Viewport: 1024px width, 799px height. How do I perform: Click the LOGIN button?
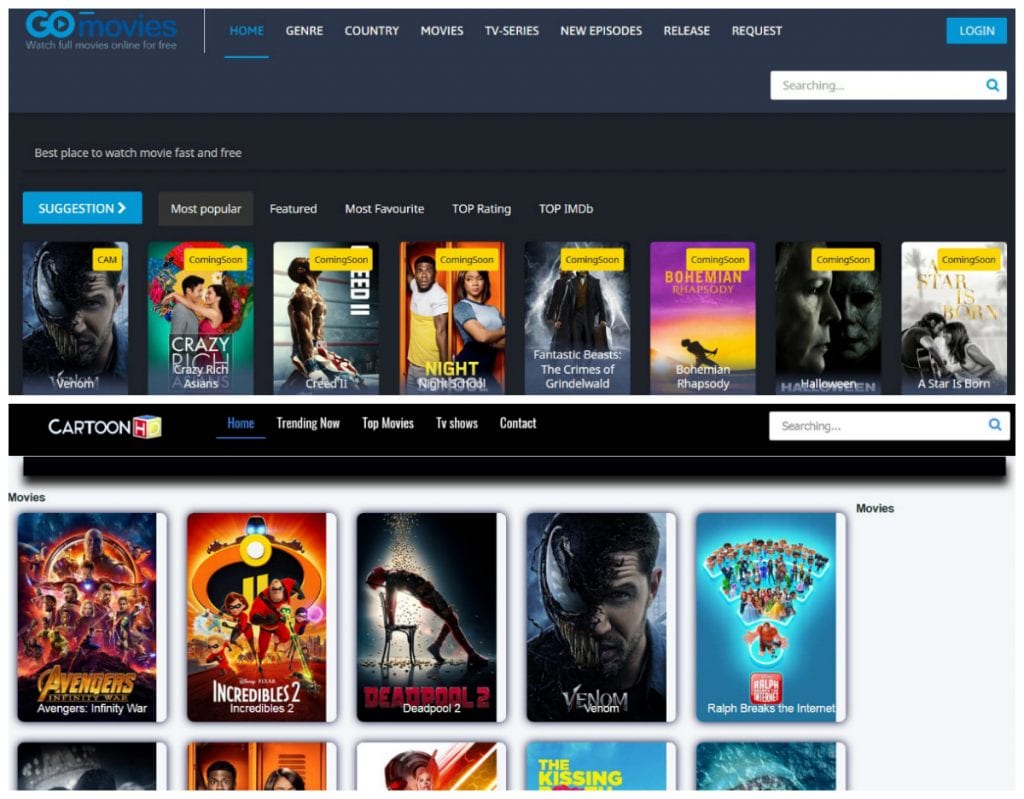point(976,30)
